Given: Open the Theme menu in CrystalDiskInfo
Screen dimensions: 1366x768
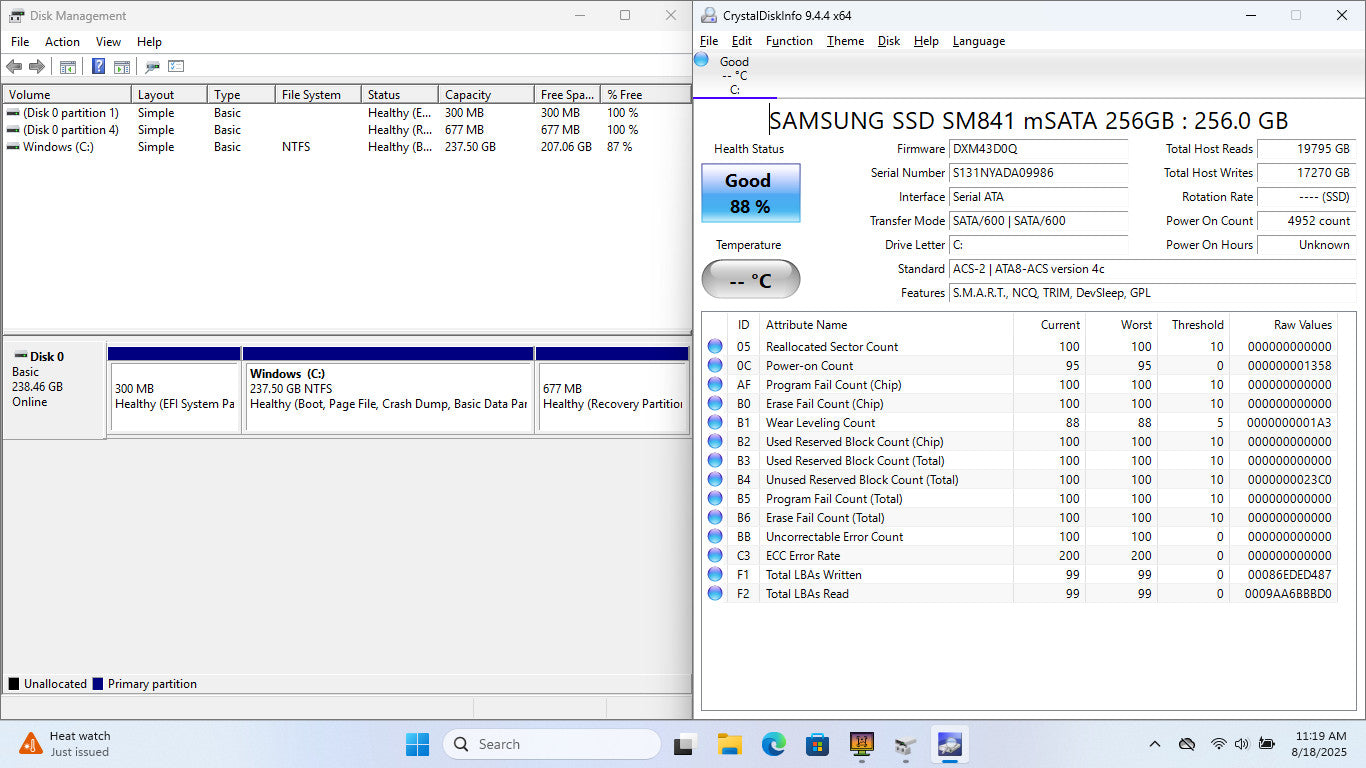Looking at the screenshot, I should 845,41.
